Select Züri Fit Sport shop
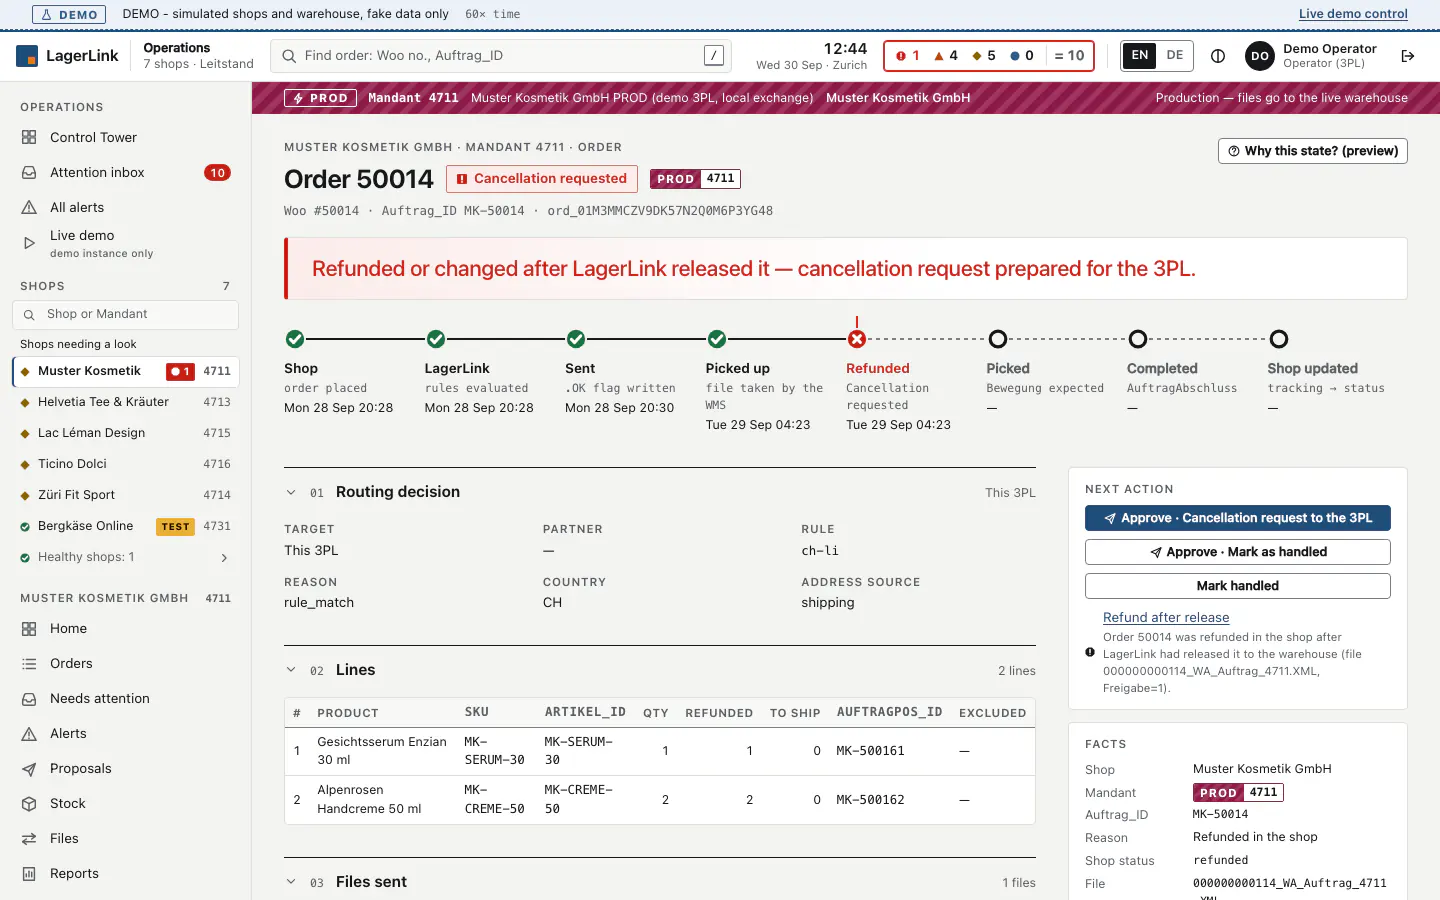The width and height of the screenshot is (1440, 900). tap(125, 495)
